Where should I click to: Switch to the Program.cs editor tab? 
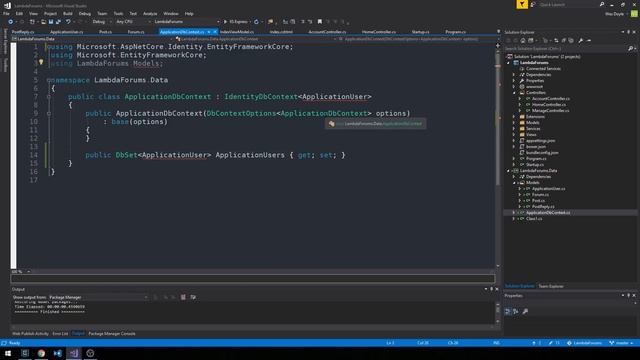(x=456, y=31)
